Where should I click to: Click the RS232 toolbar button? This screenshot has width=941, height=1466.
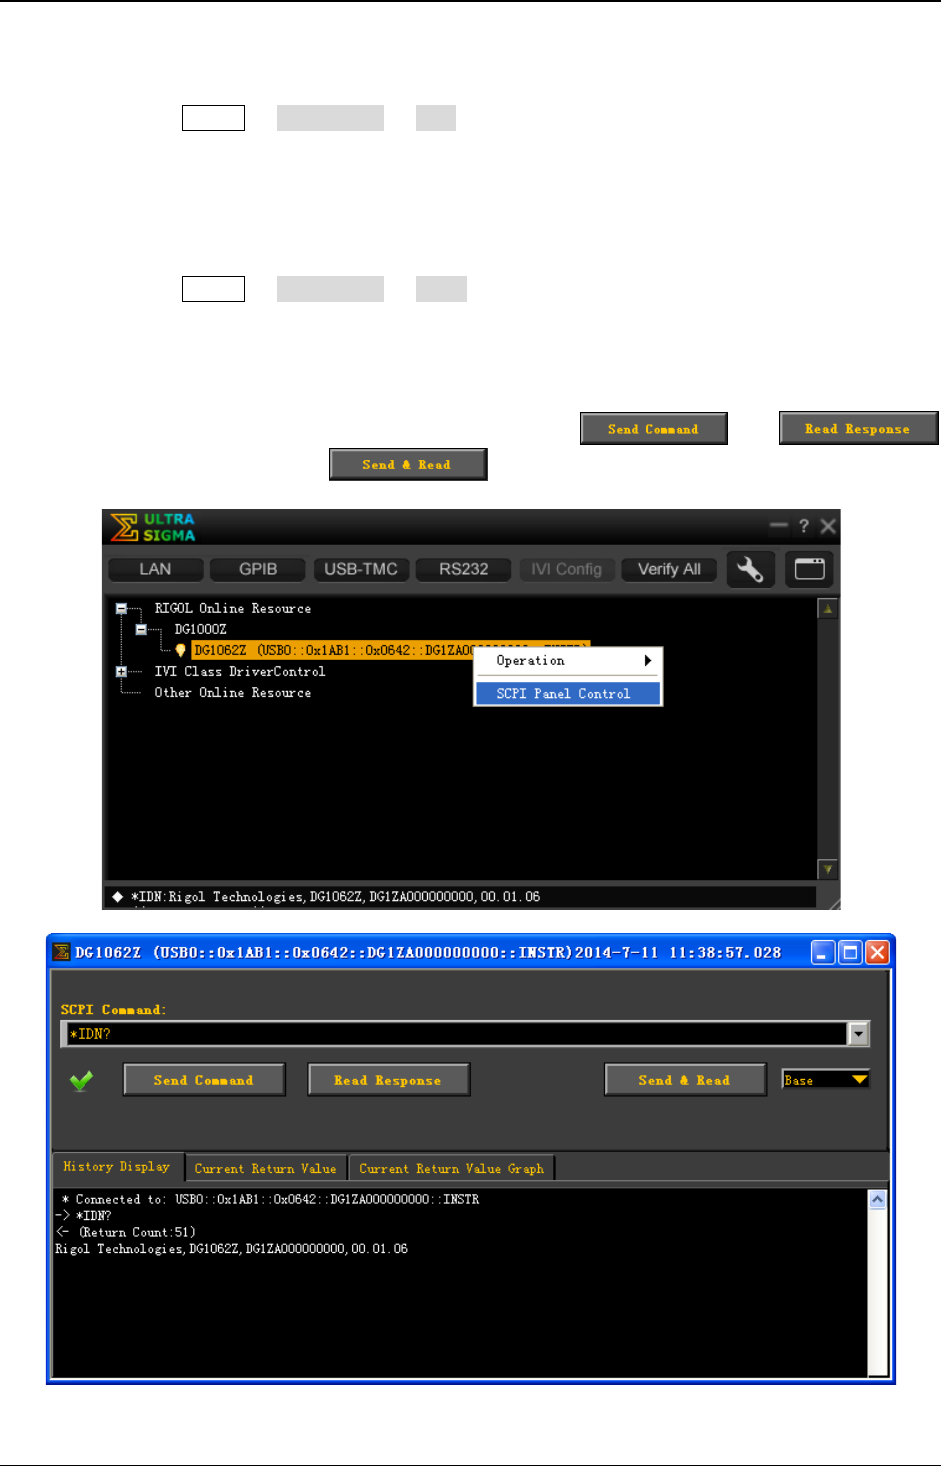(464, 569)
